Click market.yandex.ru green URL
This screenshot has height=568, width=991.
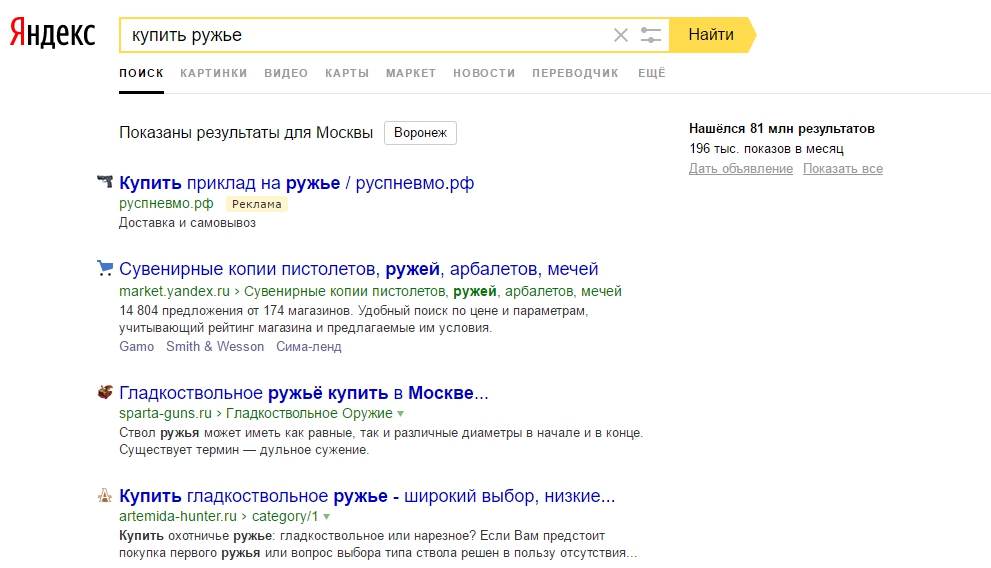click(x=174, y=291)
